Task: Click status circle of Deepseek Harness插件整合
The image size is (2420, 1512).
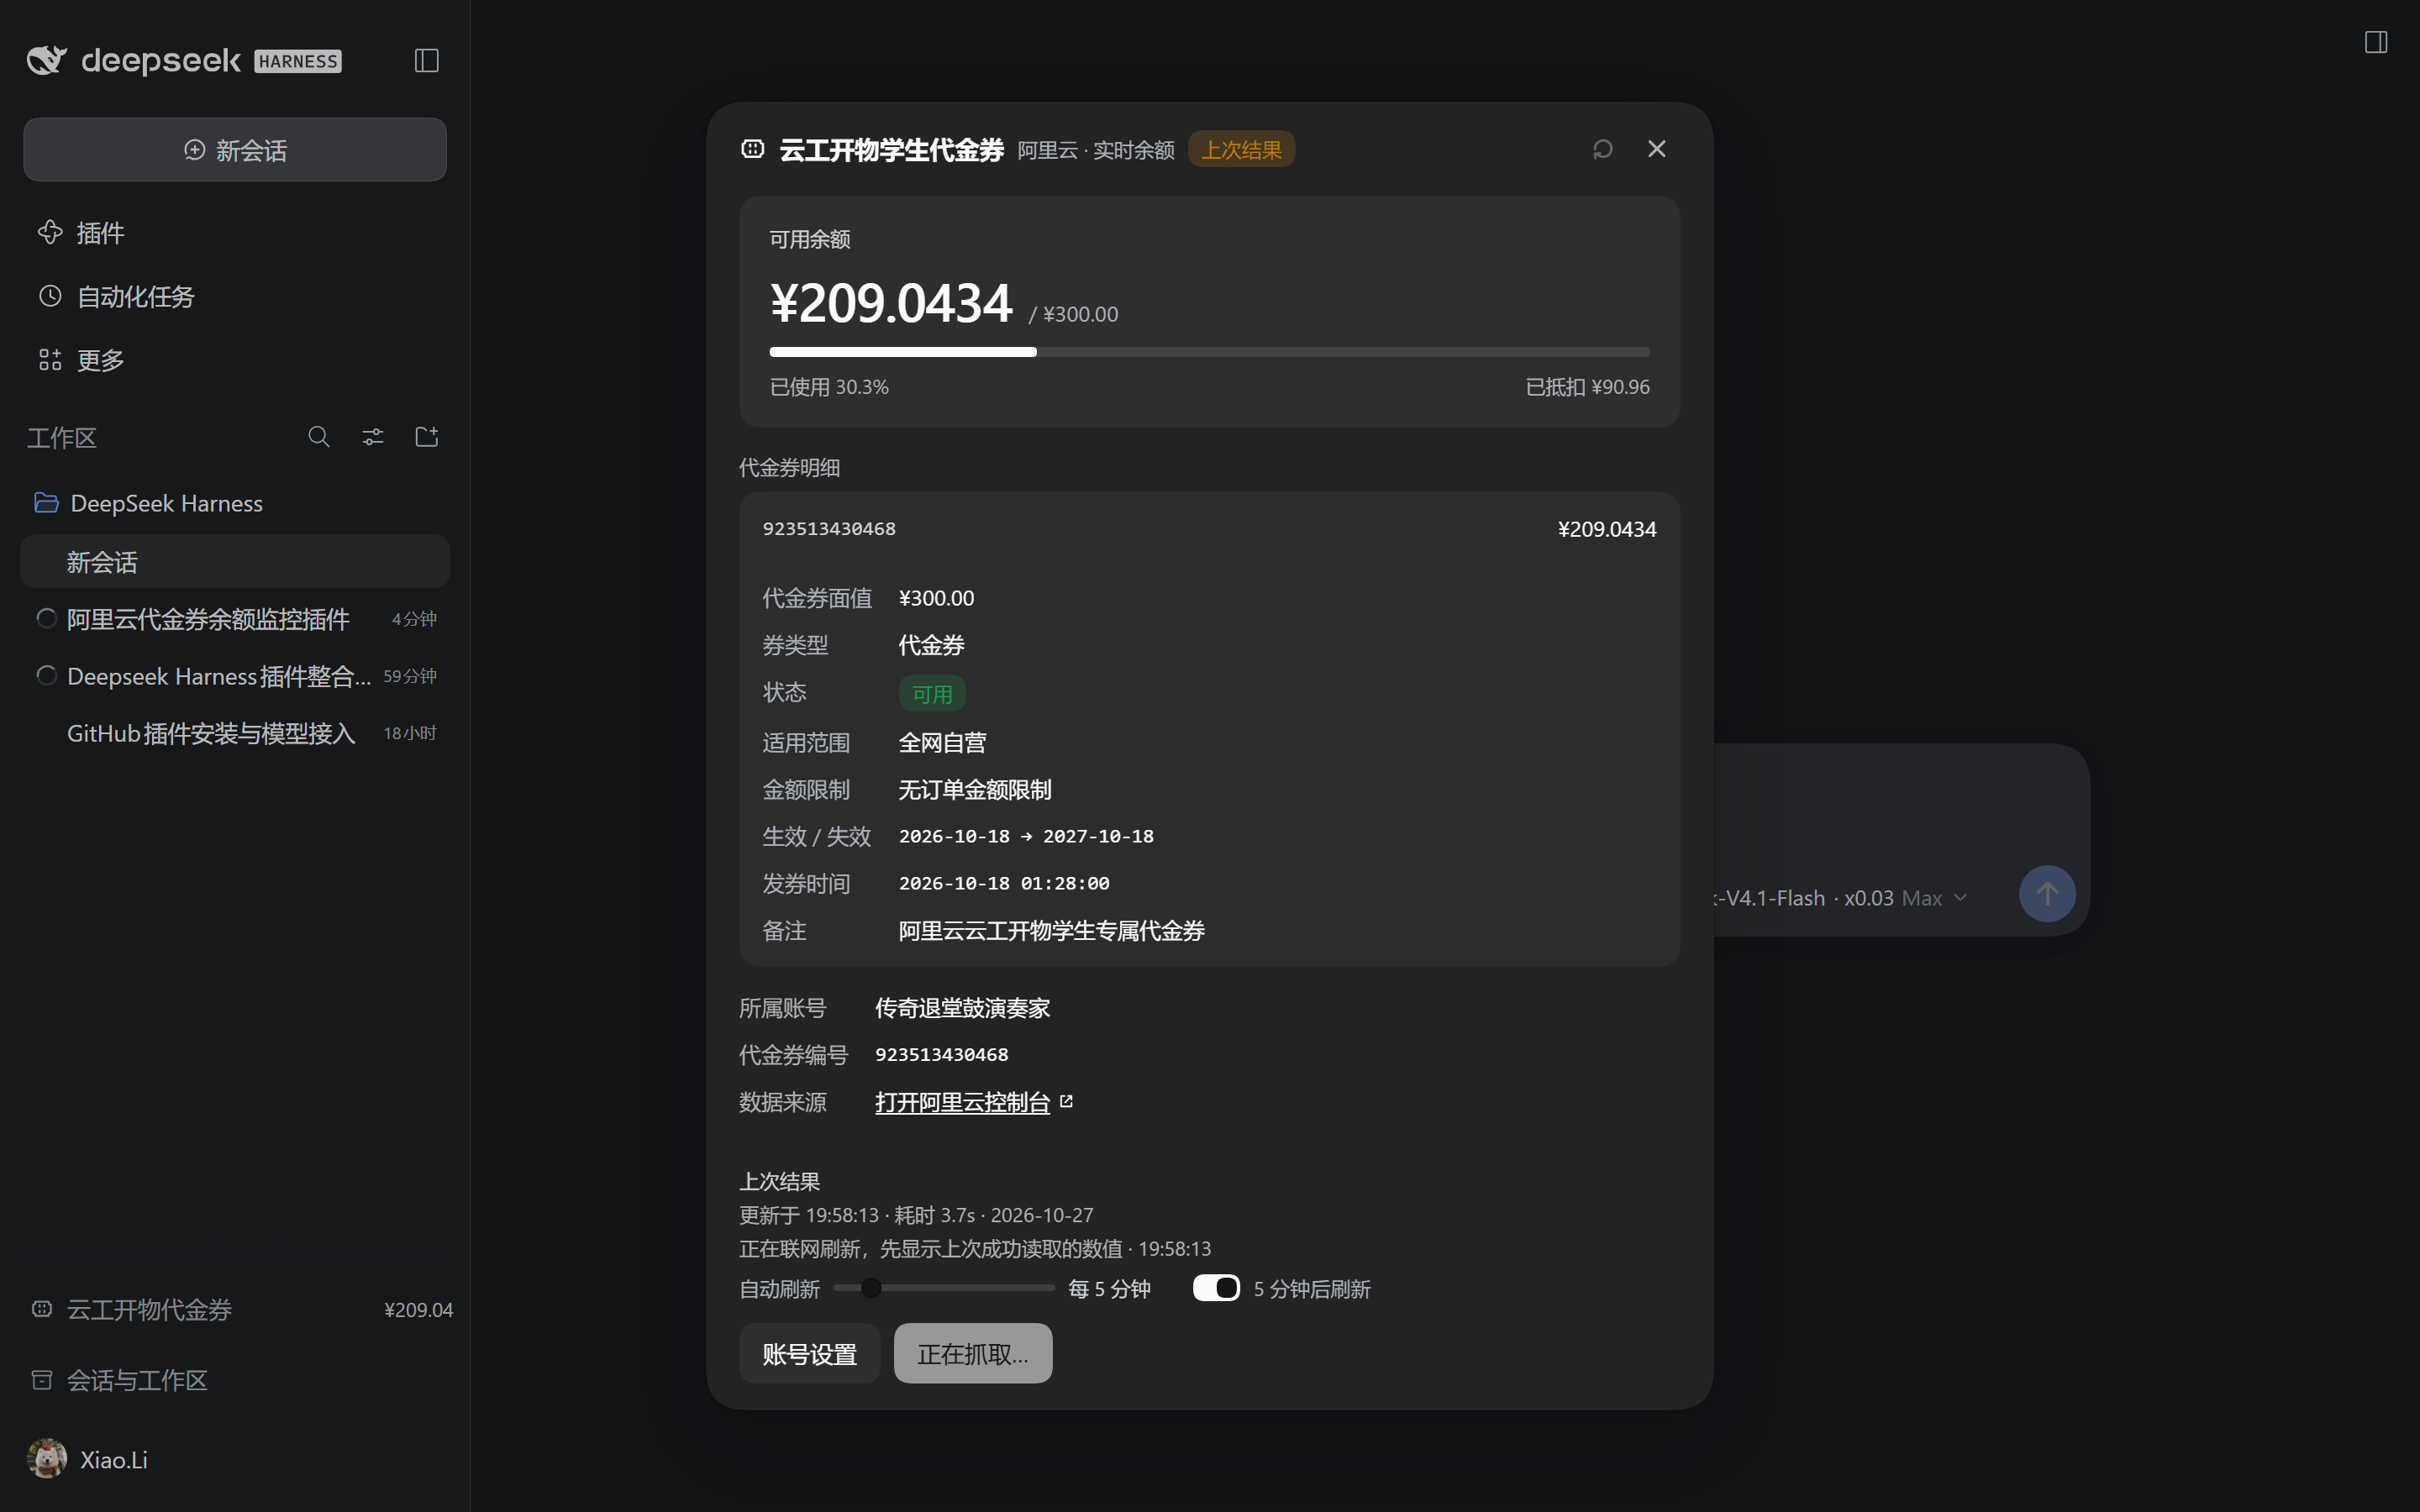Action: 46,675
